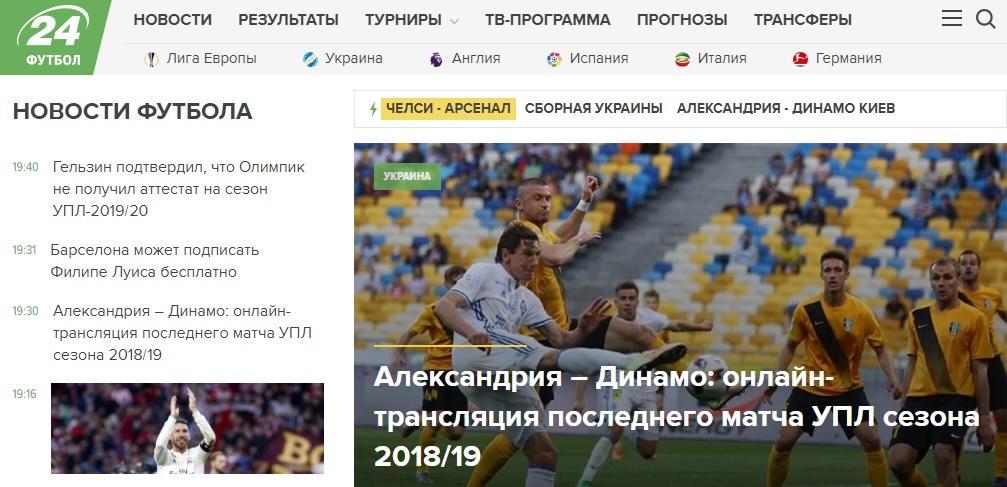This screenshot has width=1007, height=487.
Task: Go to ТВ-программа section
Action: point(548,20)
